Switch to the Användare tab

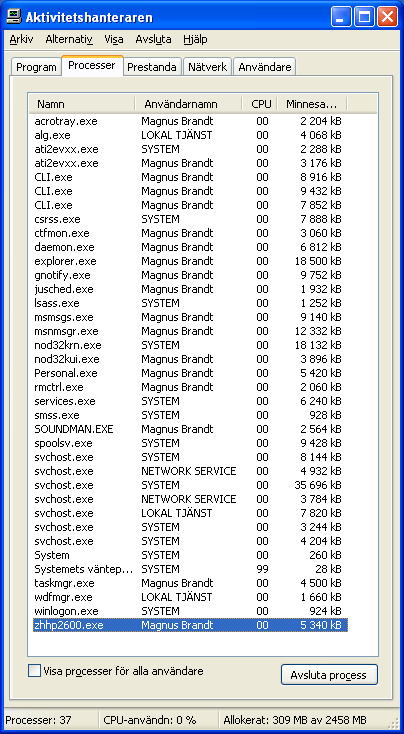tap(264, 67)
